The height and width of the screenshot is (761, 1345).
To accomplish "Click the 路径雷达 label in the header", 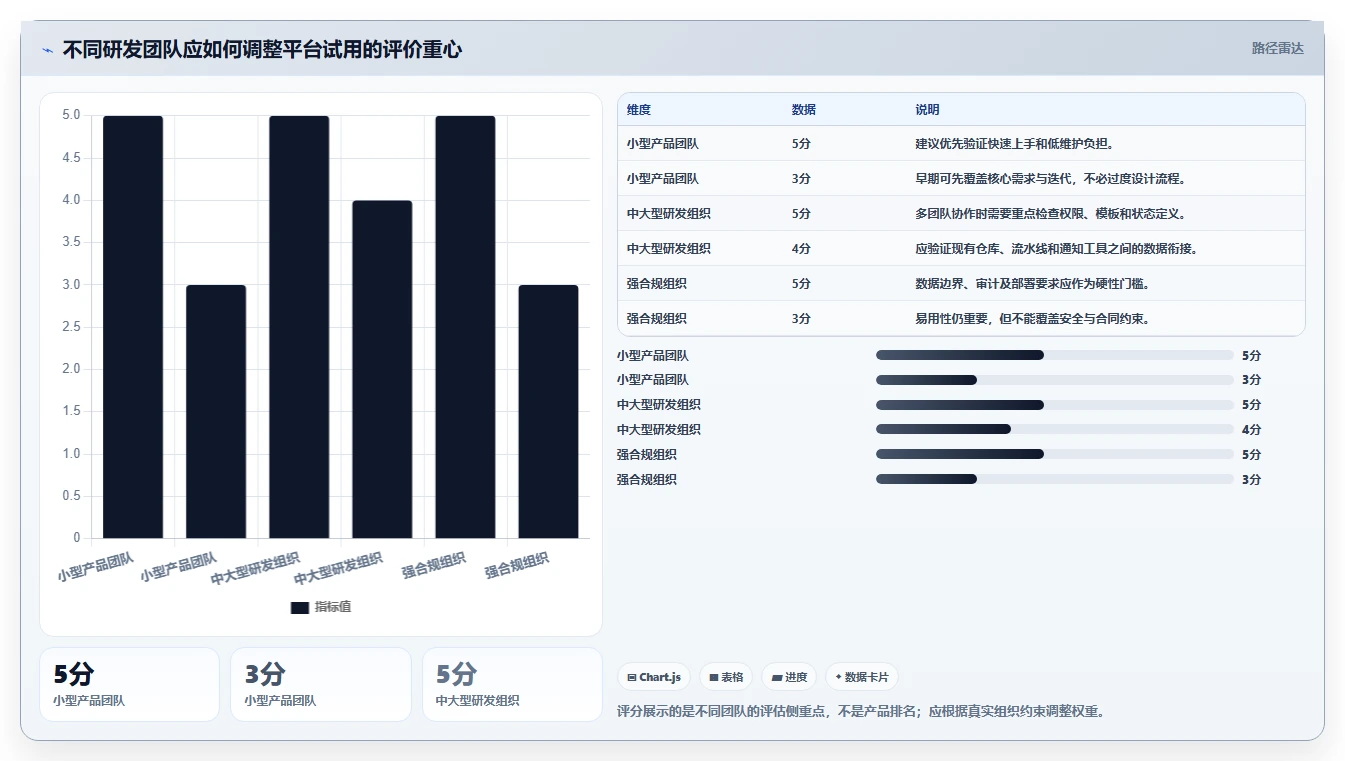I will [x=1277, y=48].
